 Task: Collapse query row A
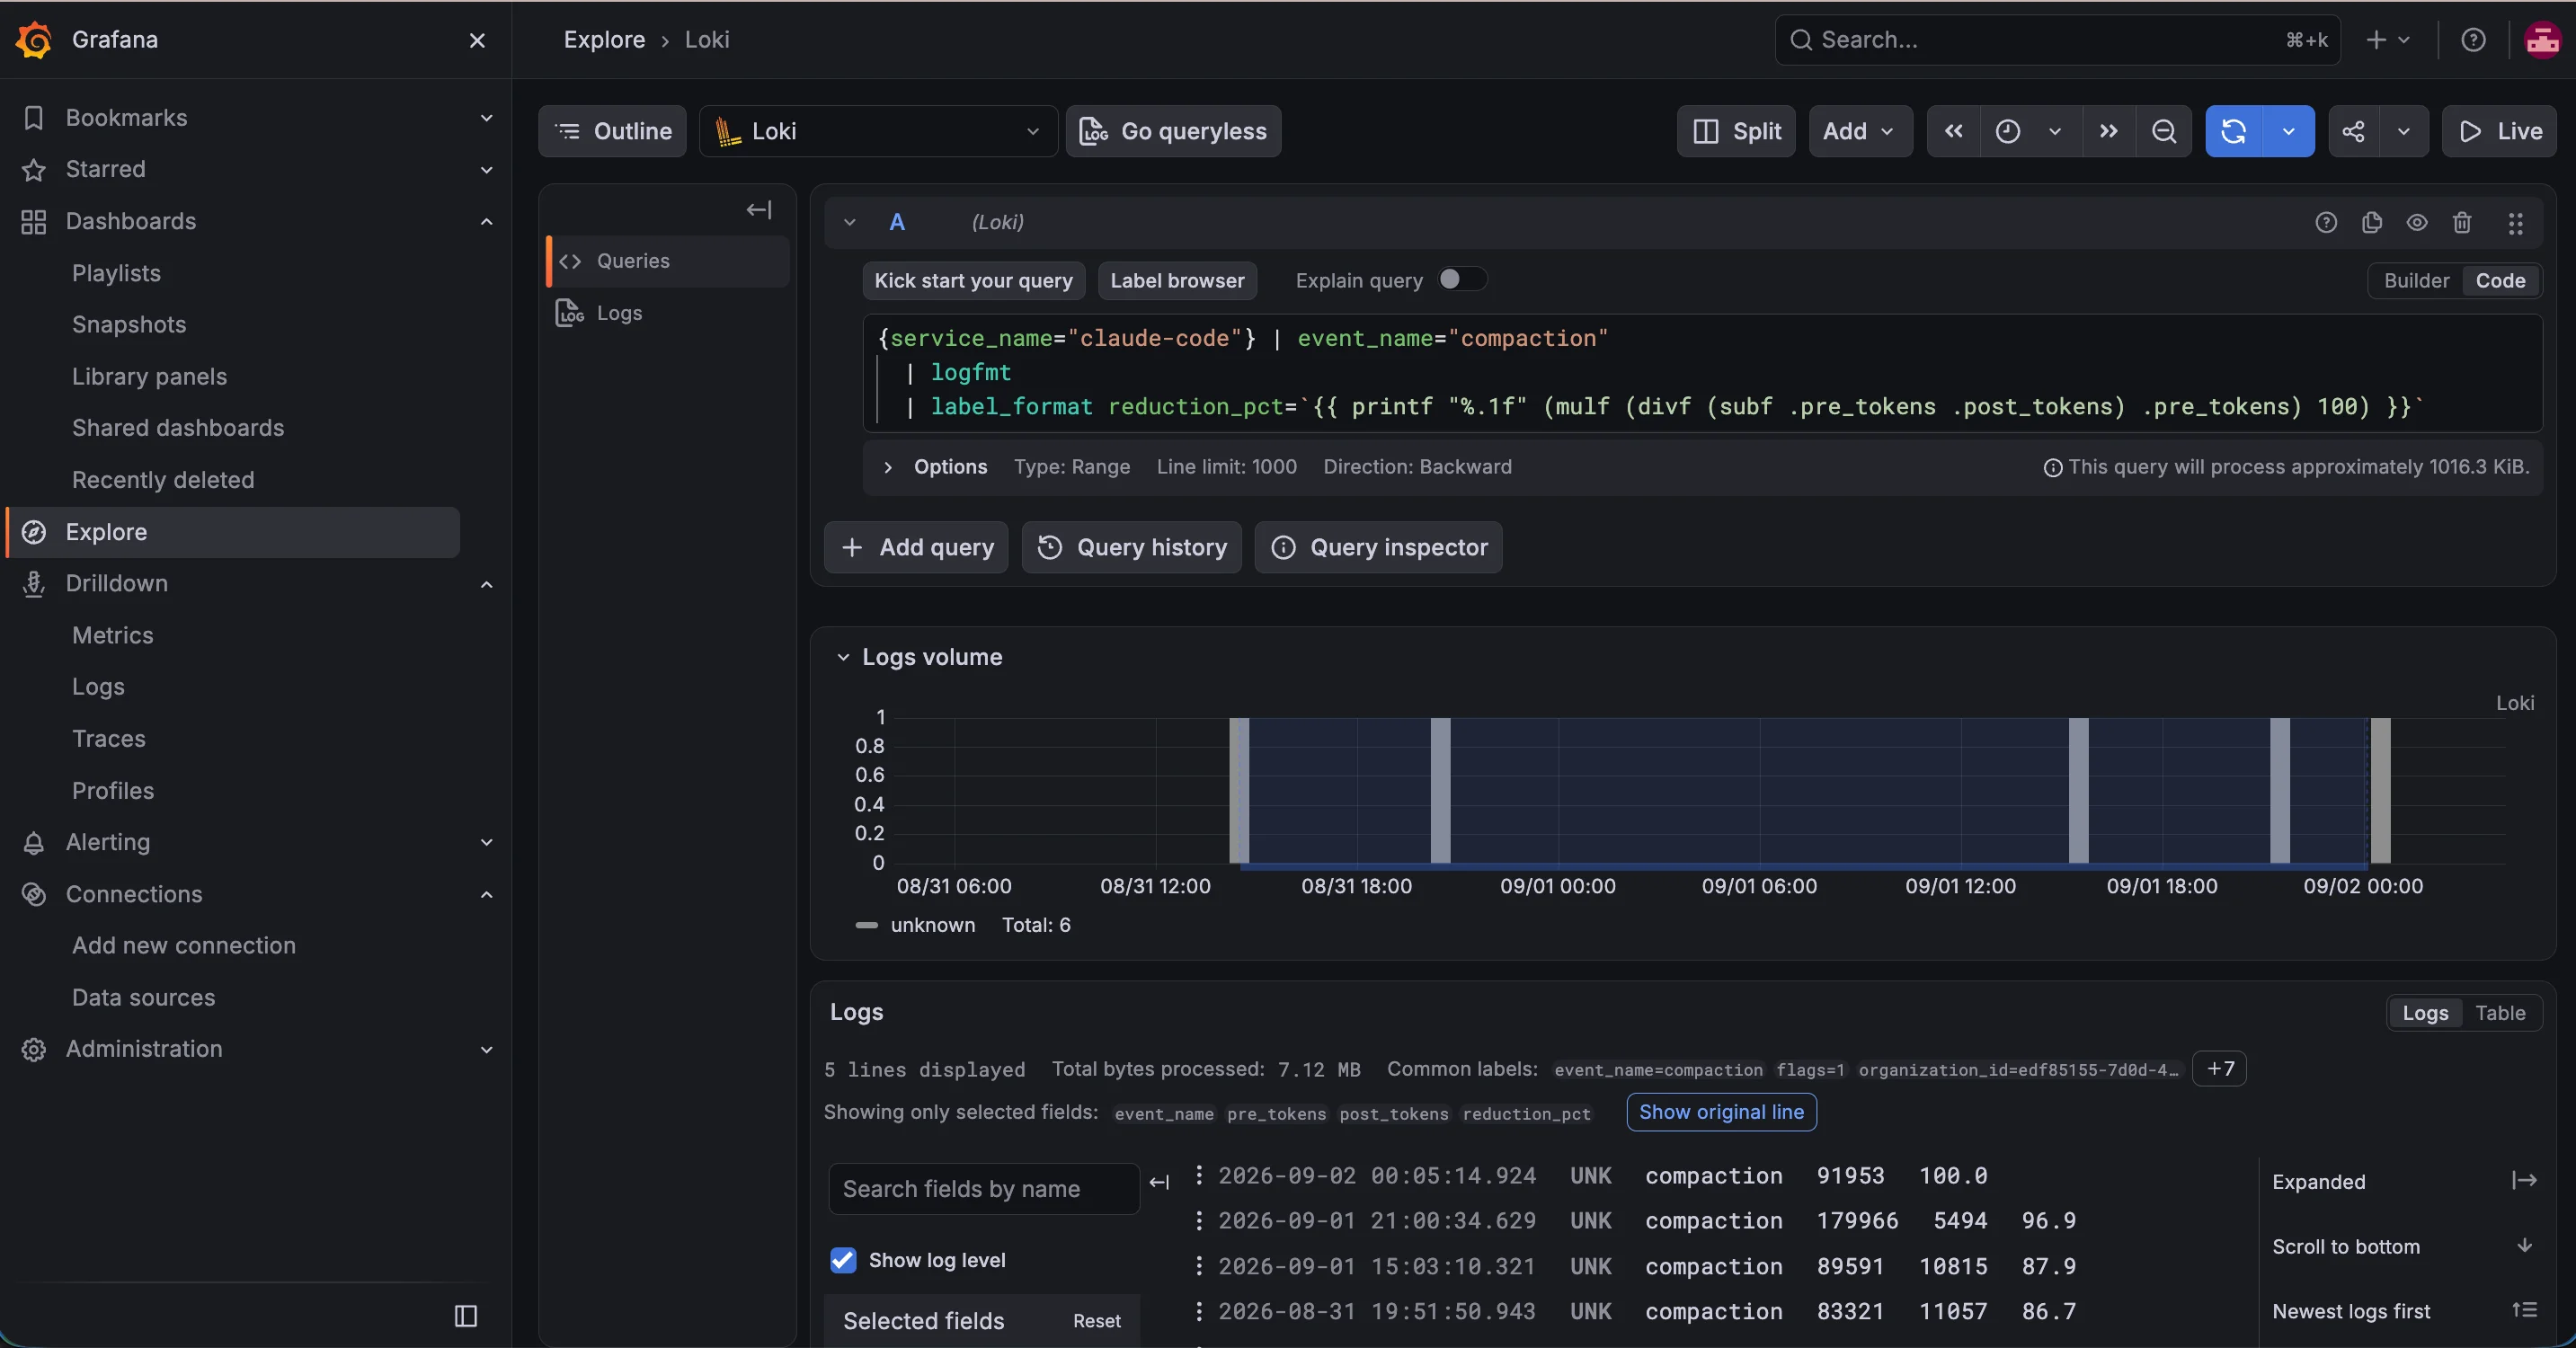(x=849, y=222)
